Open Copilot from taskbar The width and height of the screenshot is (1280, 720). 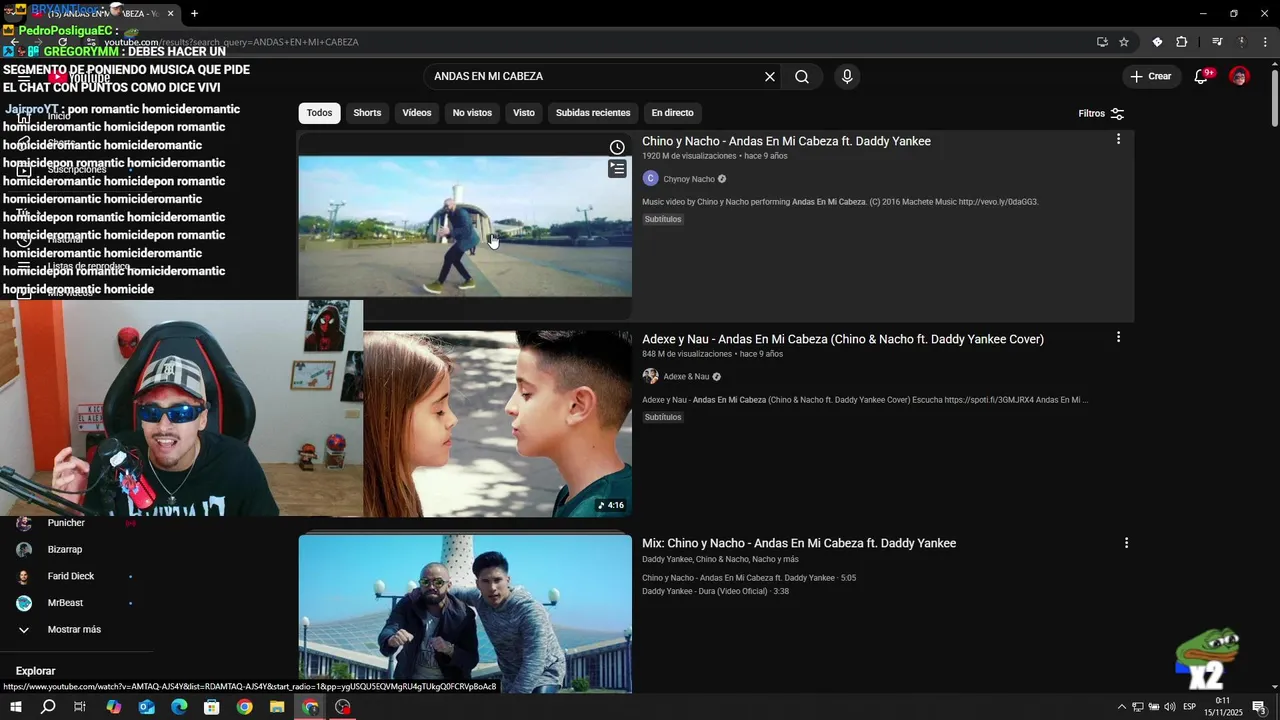click(114, 707)
